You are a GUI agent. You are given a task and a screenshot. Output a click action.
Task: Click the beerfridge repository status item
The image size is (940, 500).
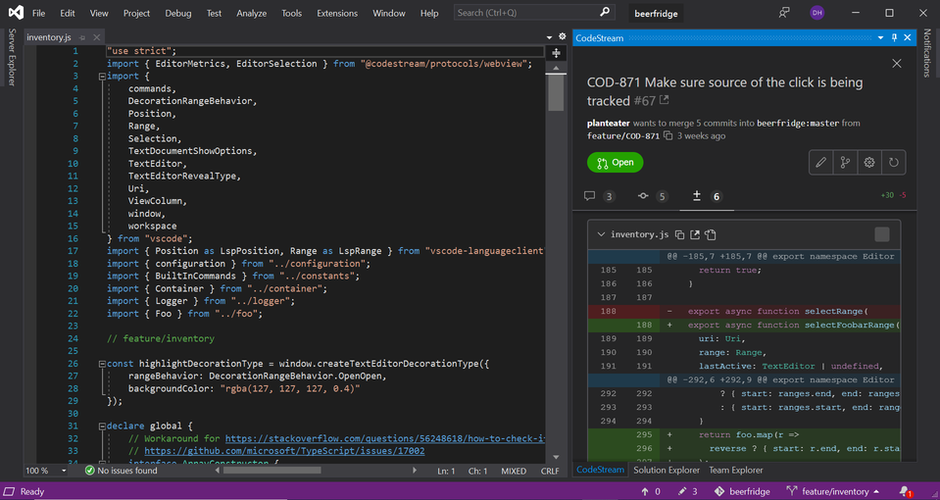[742, 492]
